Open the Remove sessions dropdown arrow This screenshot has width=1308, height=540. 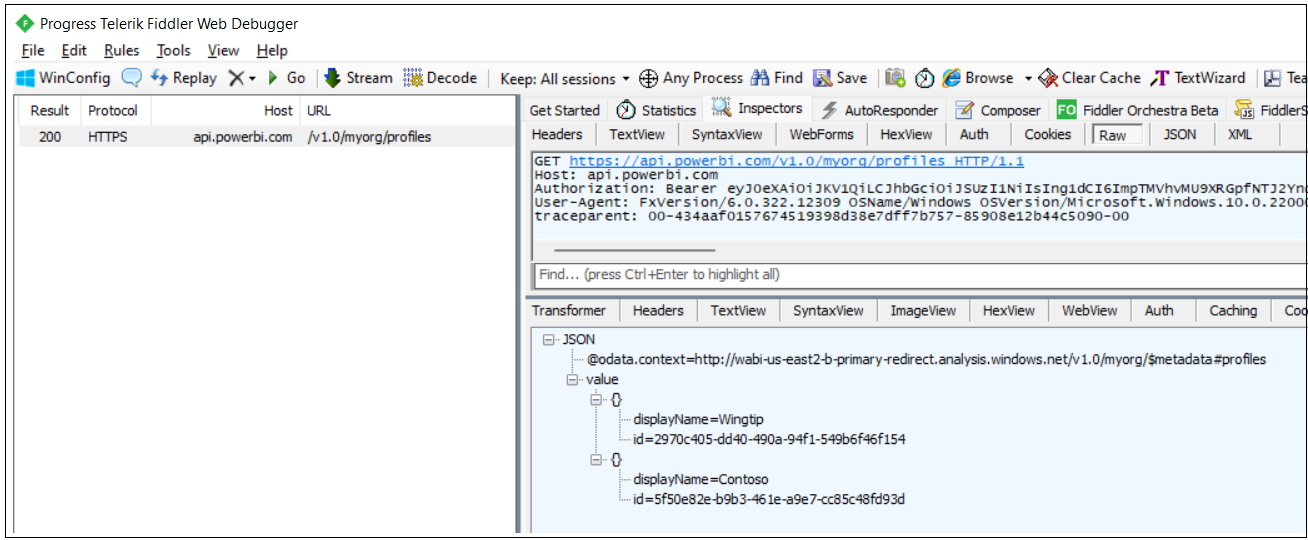pyautogui.click(x=252, y=78)
